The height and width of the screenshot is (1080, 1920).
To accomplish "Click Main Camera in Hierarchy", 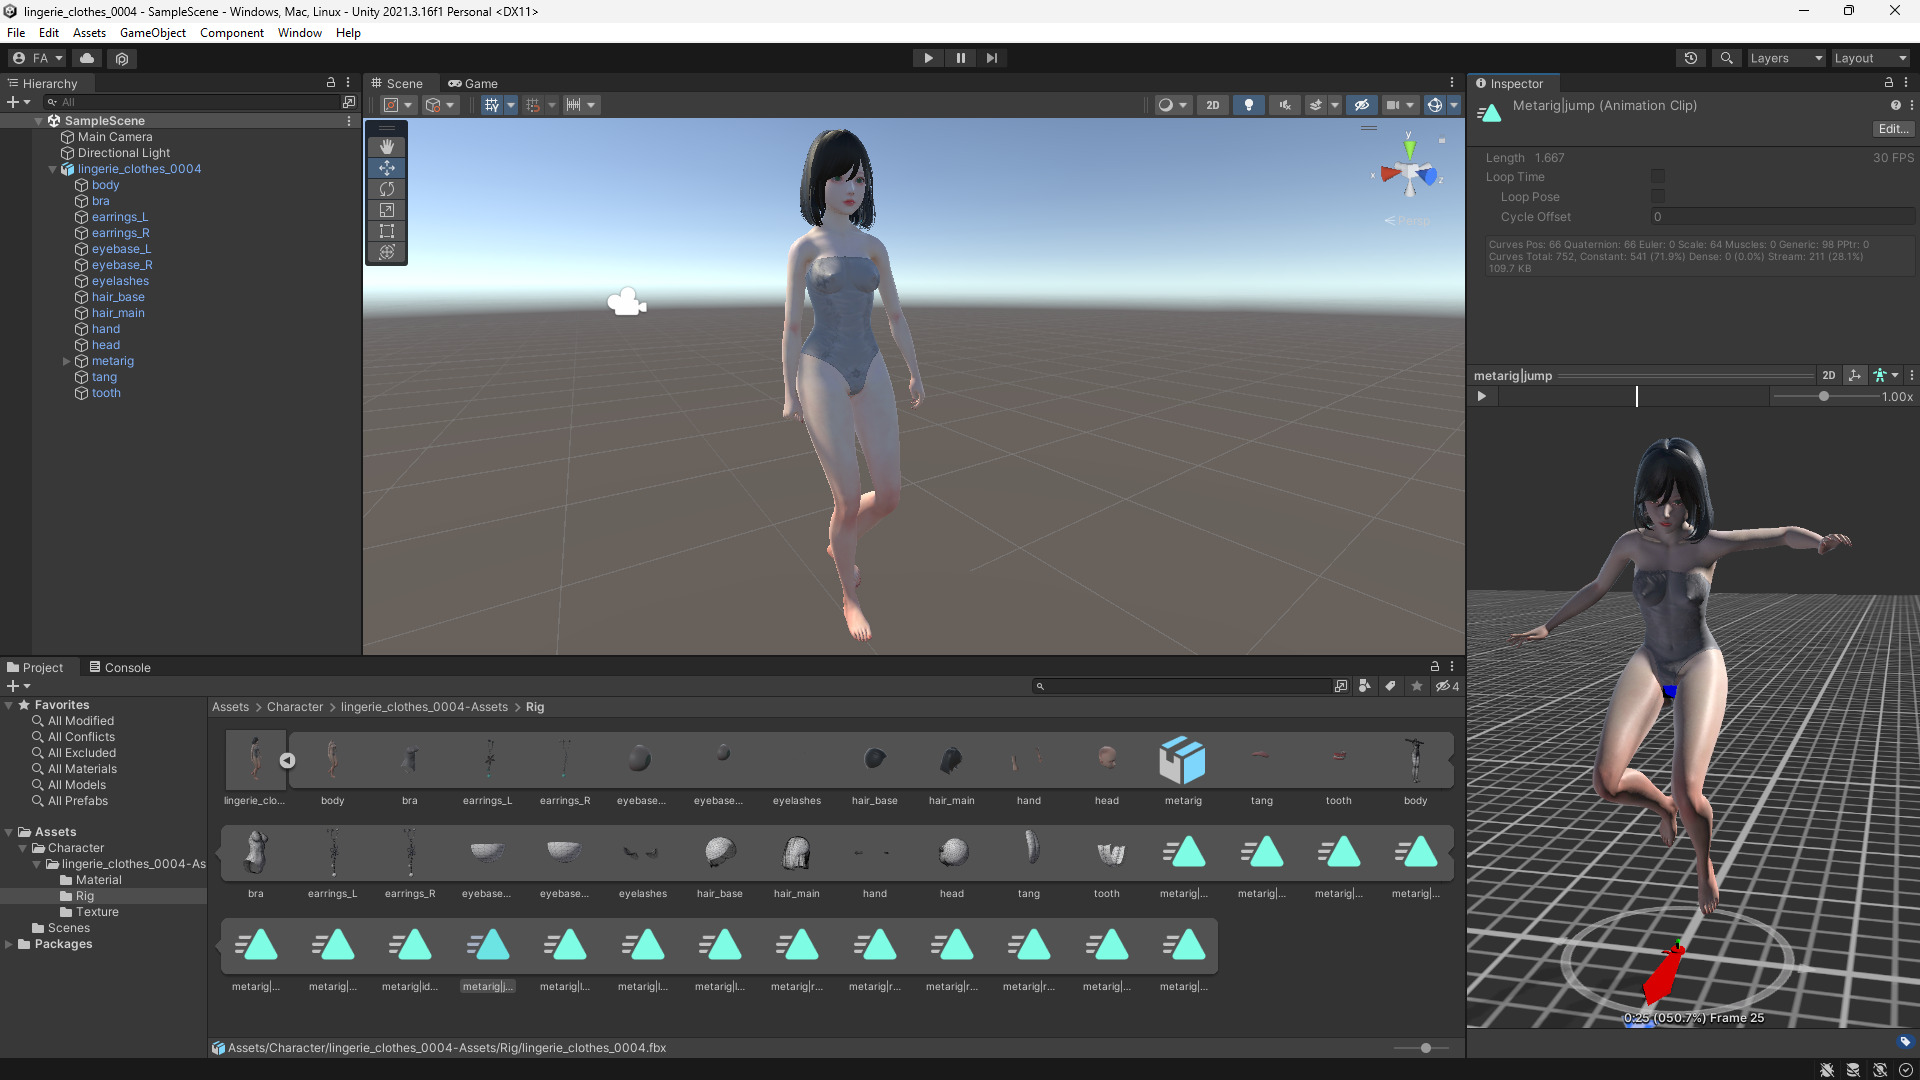I will coord(115,137).
